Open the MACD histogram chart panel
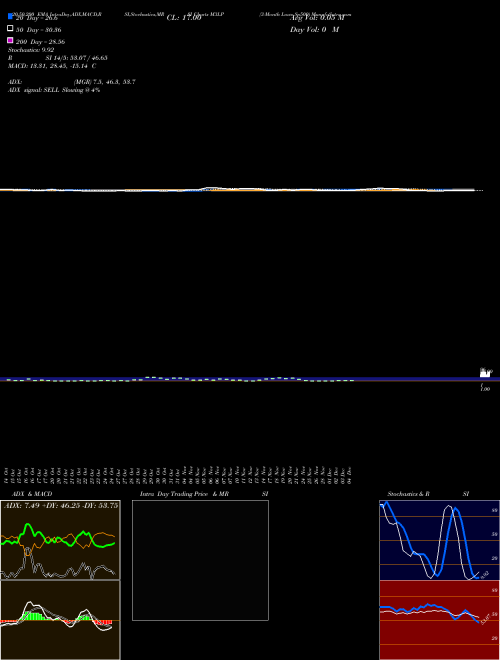 coord(60,620)
